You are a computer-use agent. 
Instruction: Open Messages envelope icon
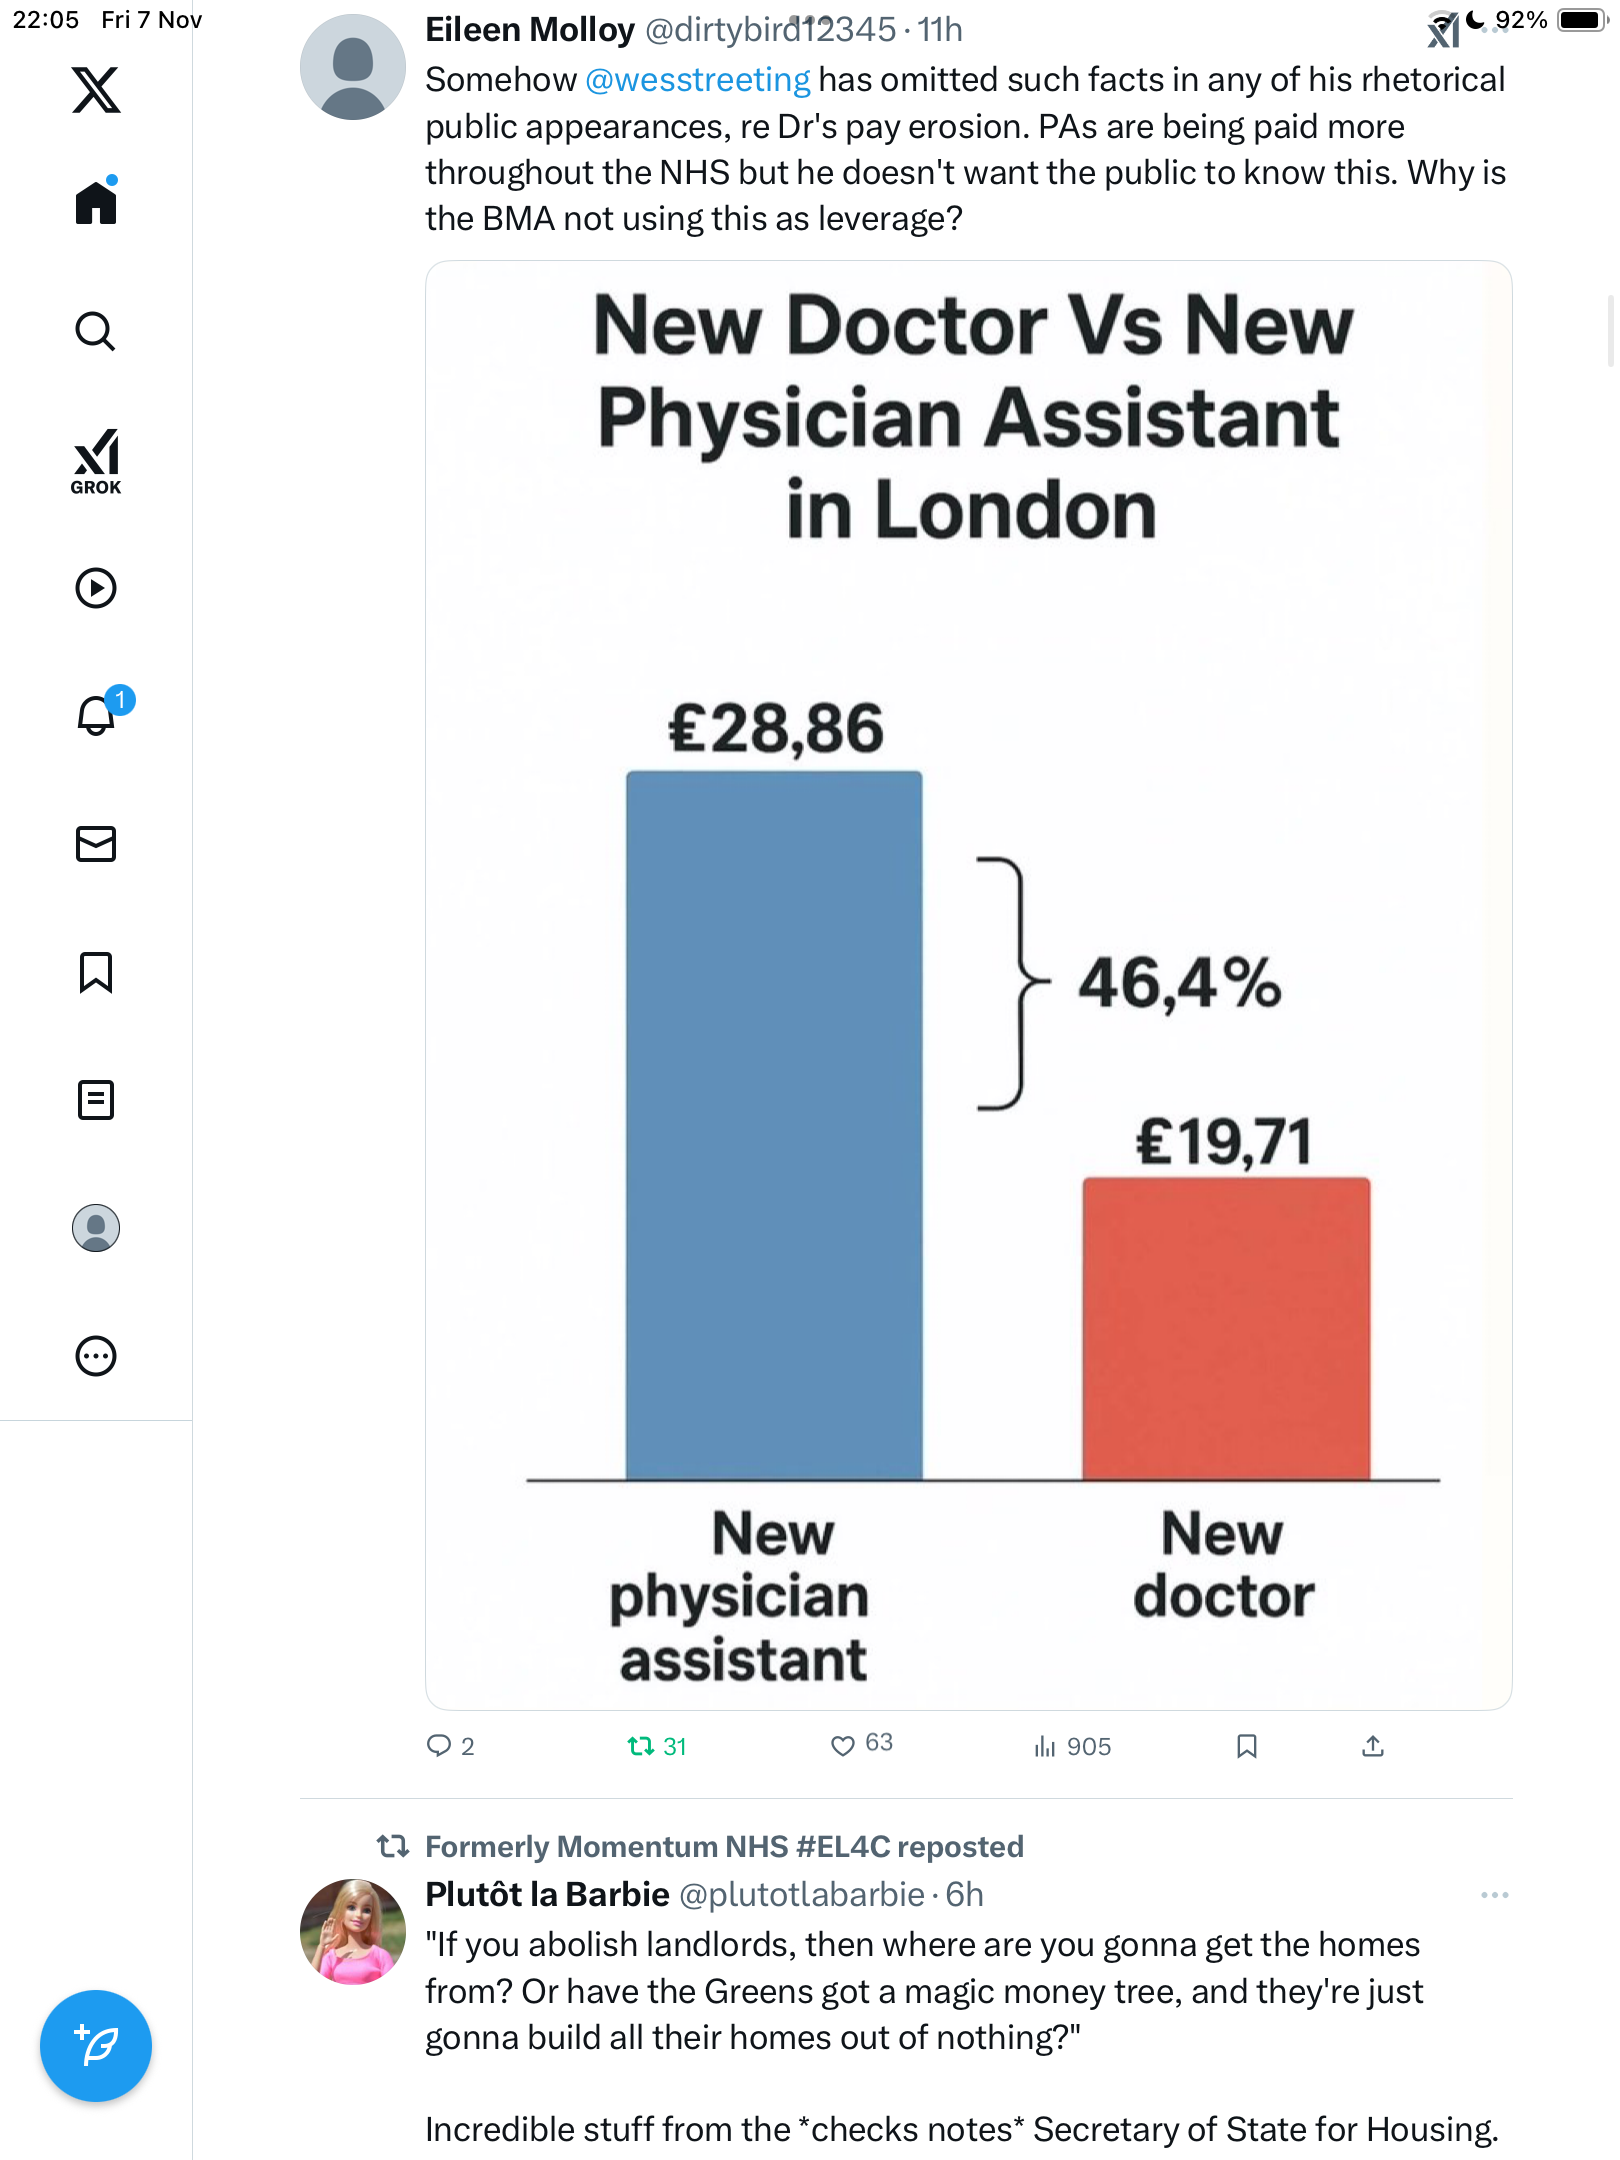(x=96, y=844)
